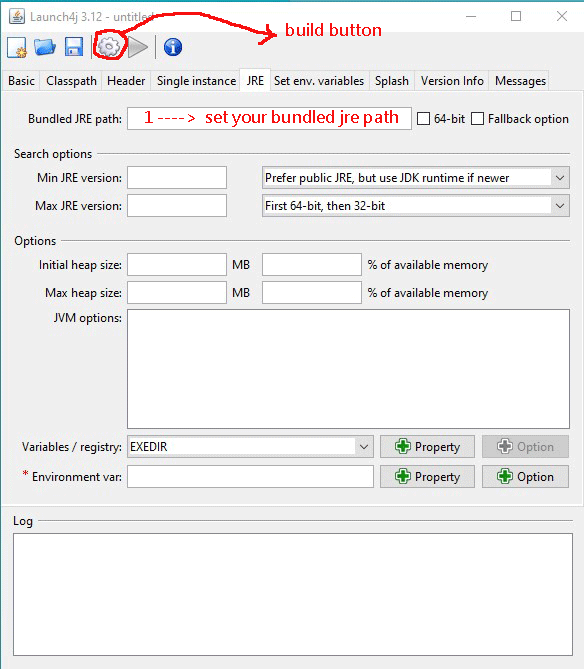The width and height of the screenshot is (584, 669).
Task: Open a configuration with the folder icon
Action: click(x=45, y=47)
